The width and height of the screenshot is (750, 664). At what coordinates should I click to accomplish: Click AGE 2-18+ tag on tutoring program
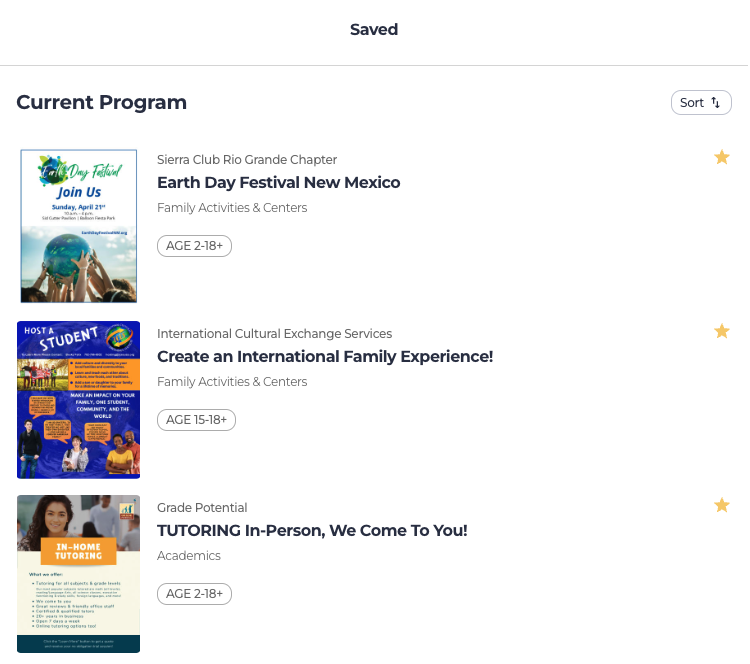click(194, 594)
